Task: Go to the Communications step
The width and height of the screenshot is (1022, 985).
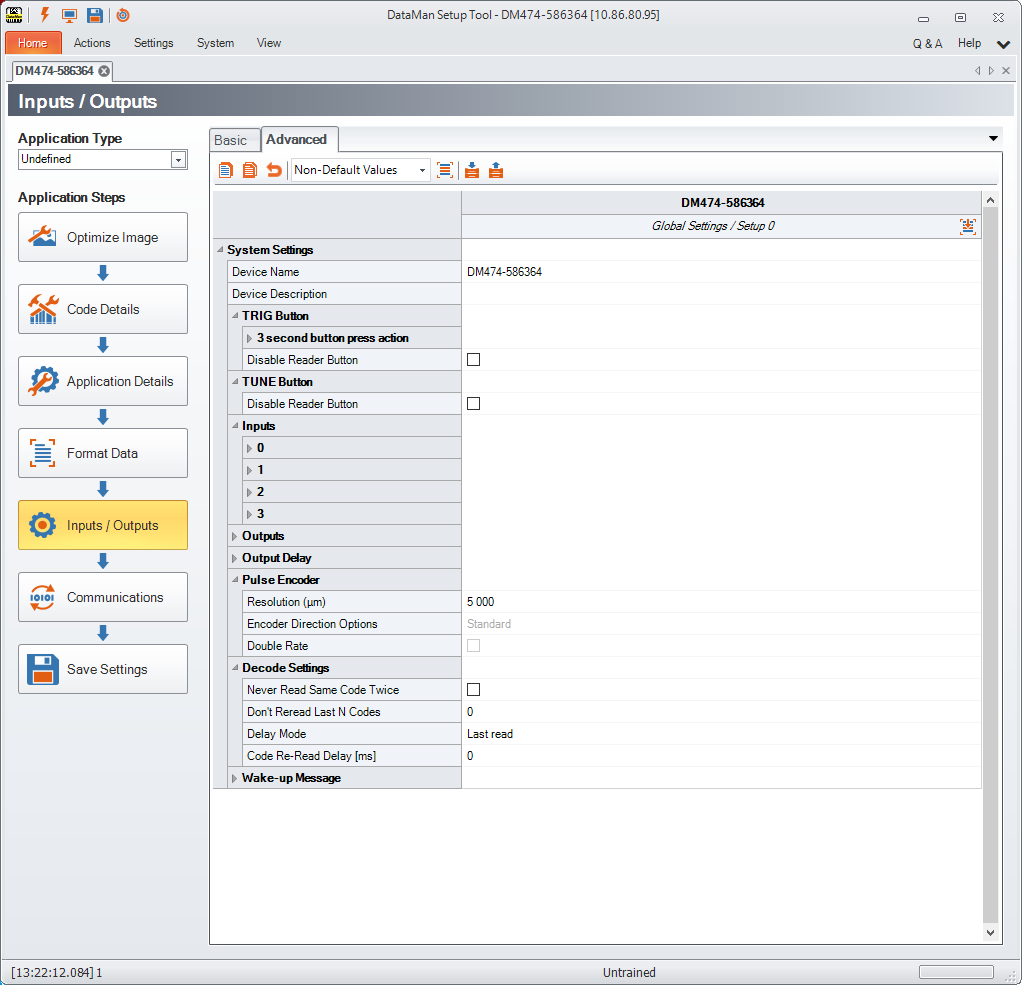Action: click(102, 597)
